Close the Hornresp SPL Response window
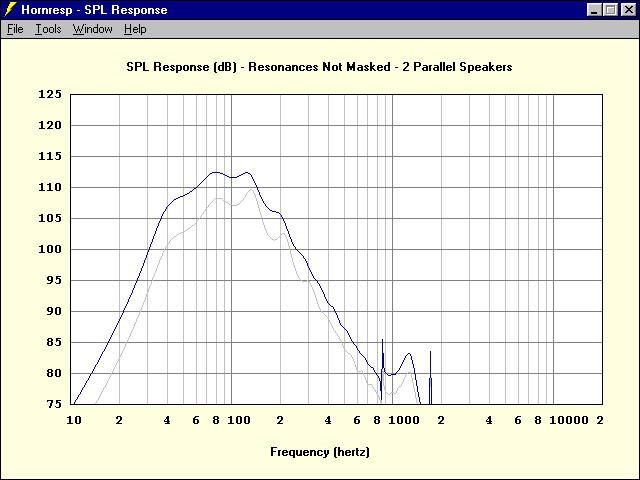The image size is (640, 480). [x=628, y=10]
